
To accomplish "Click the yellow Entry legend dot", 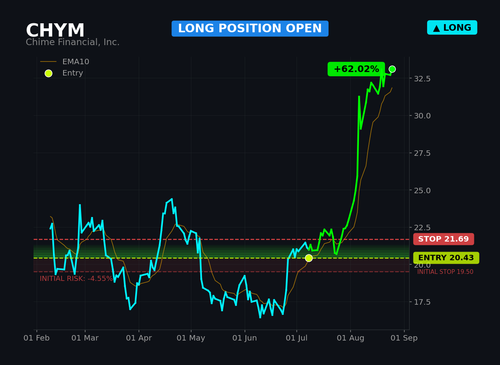I will point(48,73).
